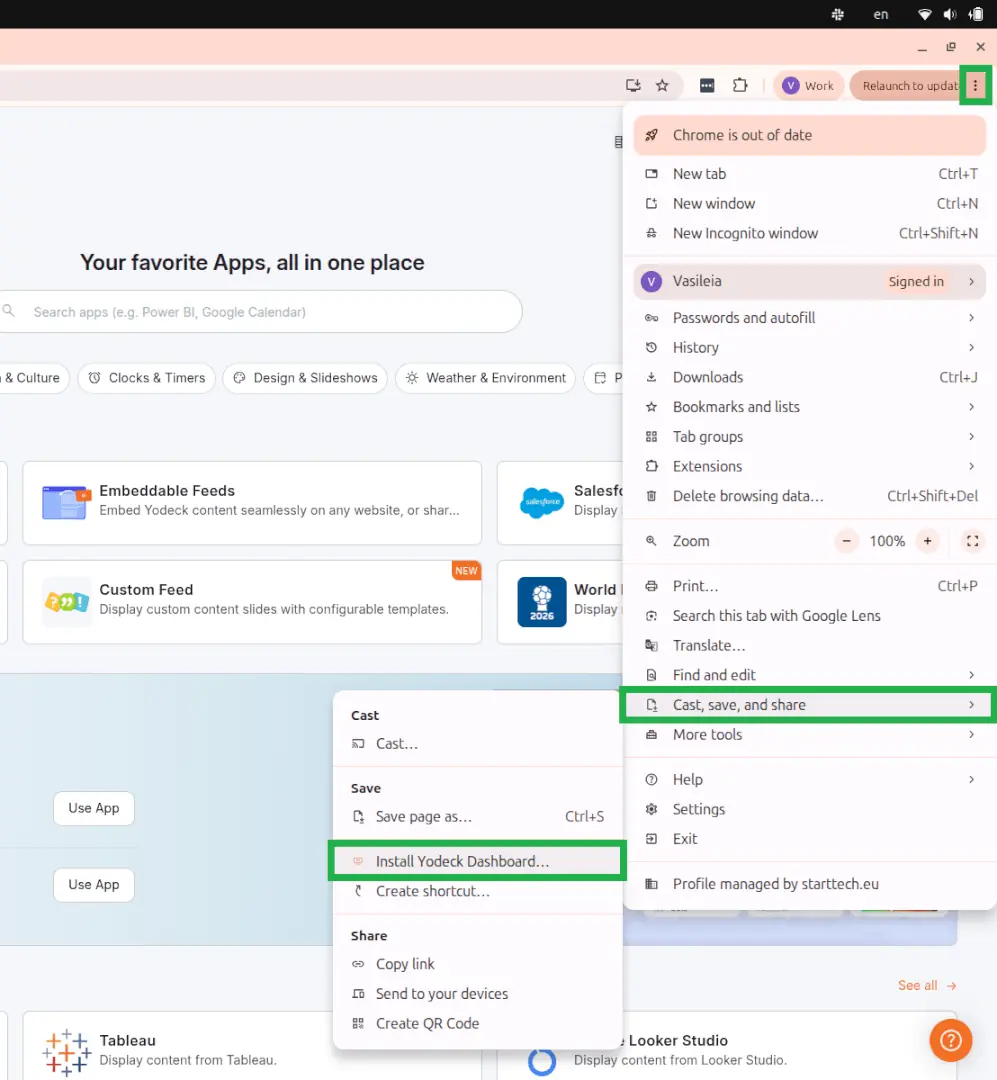The width and height of the screenshot is (997, 1080).
Task: Expand the History submenu
Action: 809,347
